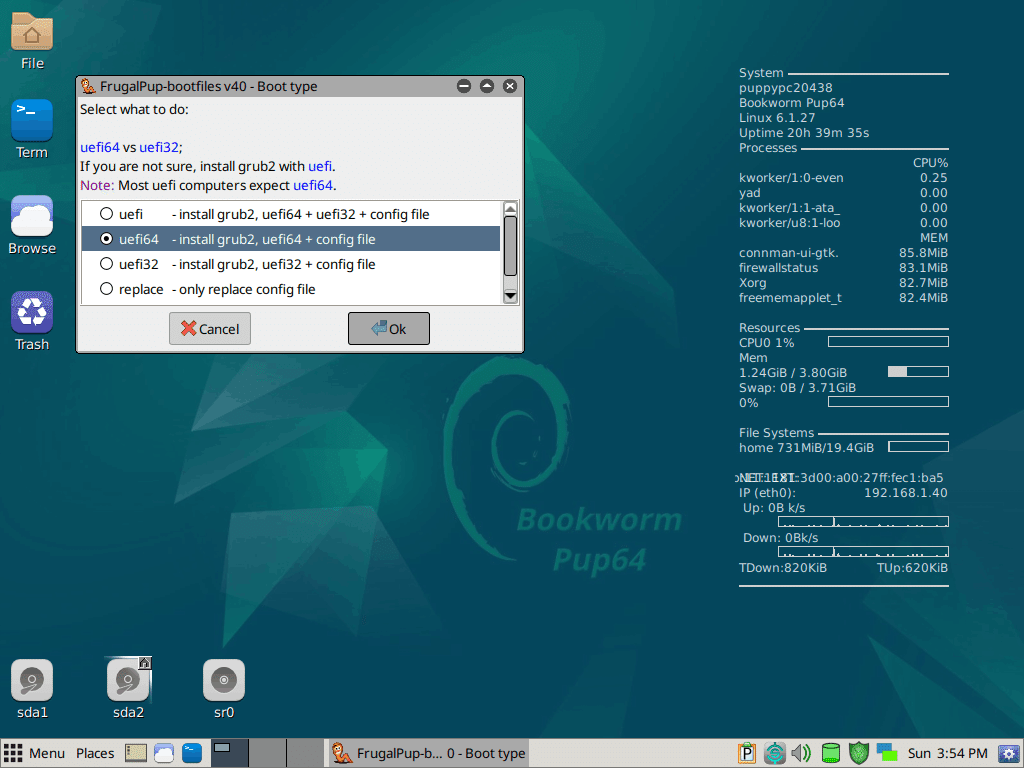The width and height of the screenshot is (1024, 768).
Task: Click the Cancel button
Action: (x=210, y=328)
